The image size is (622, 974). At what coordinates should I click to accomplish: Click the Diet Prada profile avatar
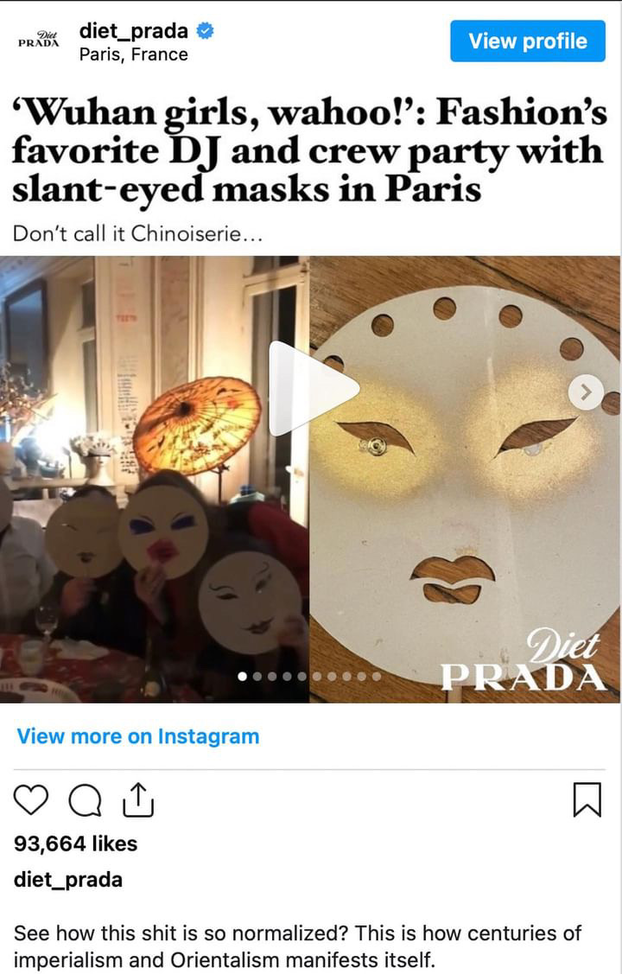(39, 39)
